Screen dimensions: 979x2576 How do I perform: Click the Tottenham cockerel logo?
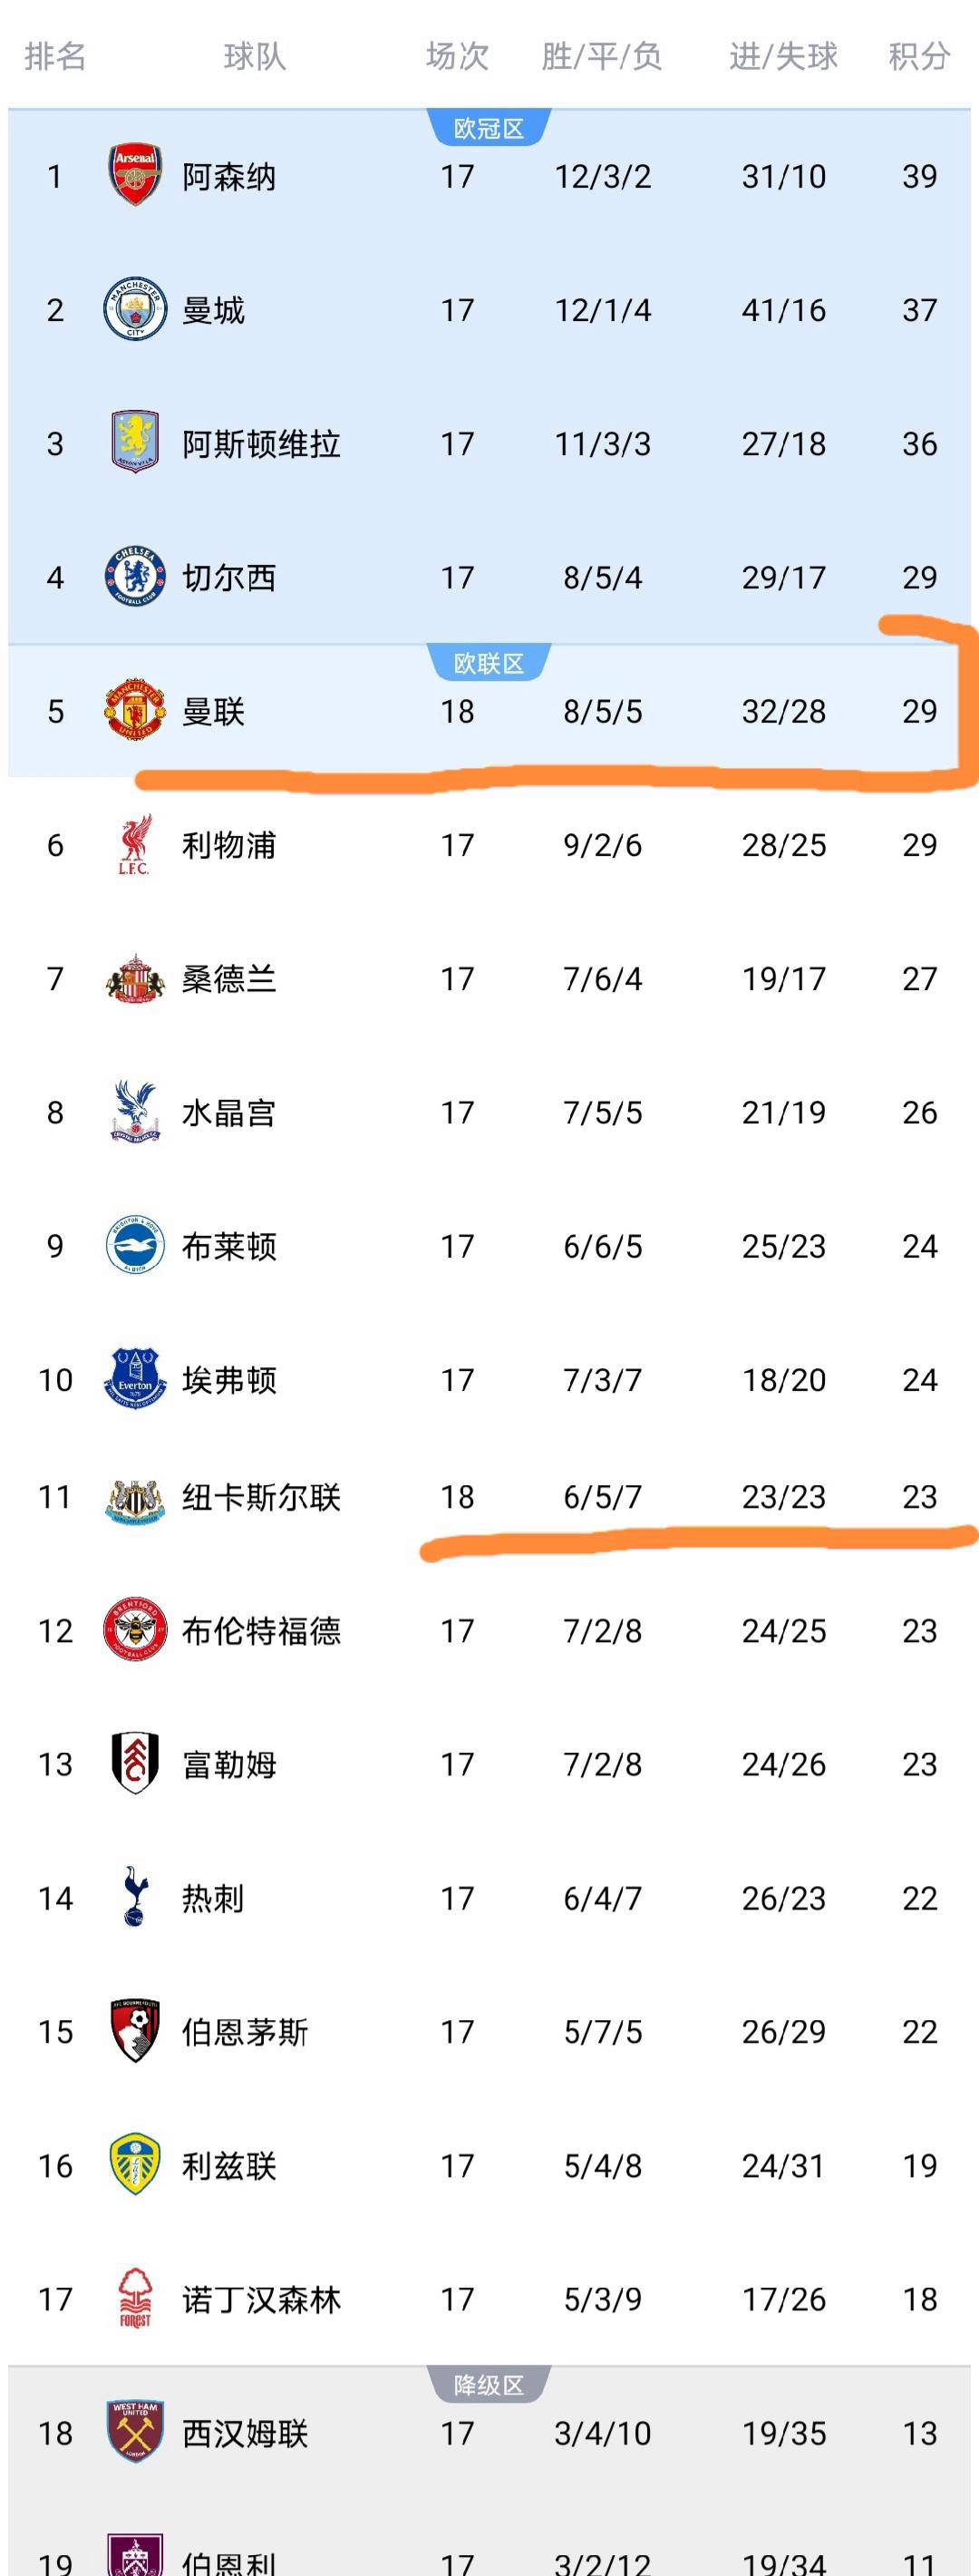pyautogui.click(x=135, y=1897)
